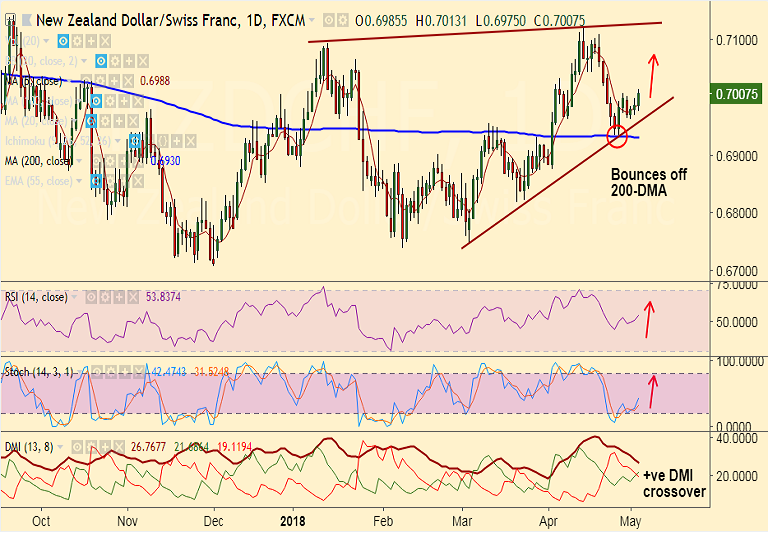Toggle visibility of the EMA (55, close) indicator

pos(96,181)
